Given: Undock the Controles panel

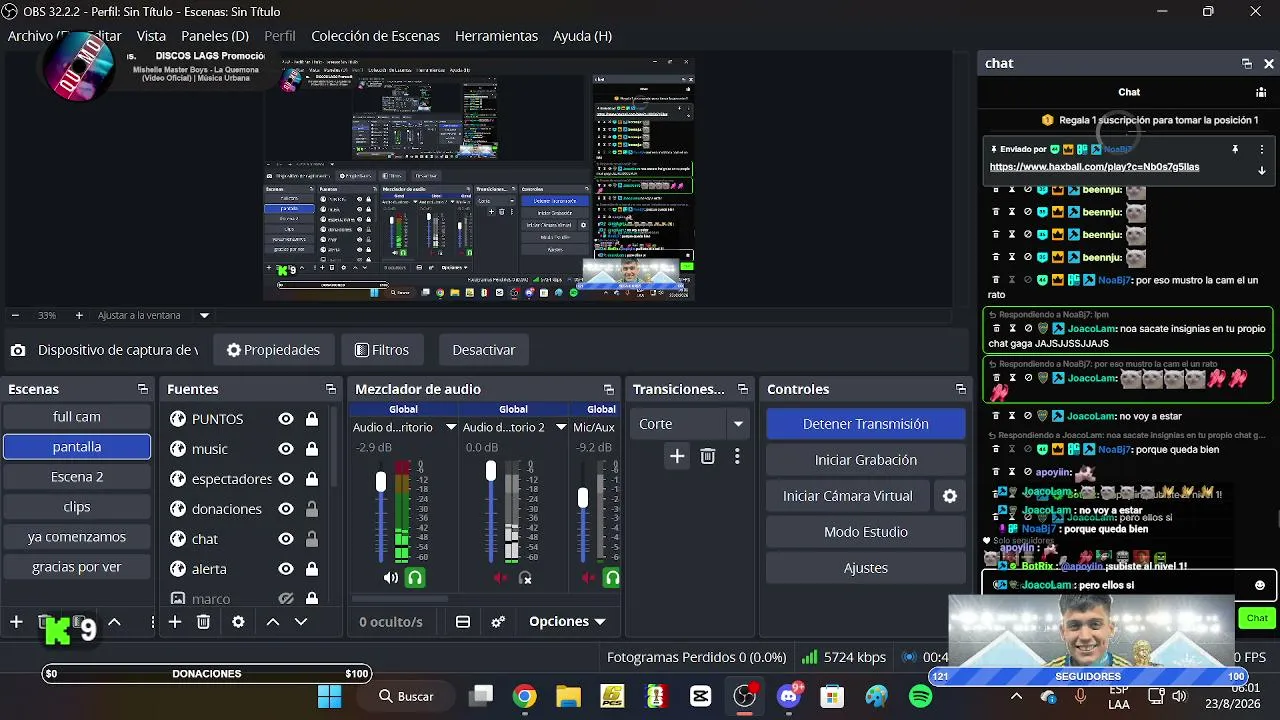Looking at the screenshot, I should tap(961, 389).
